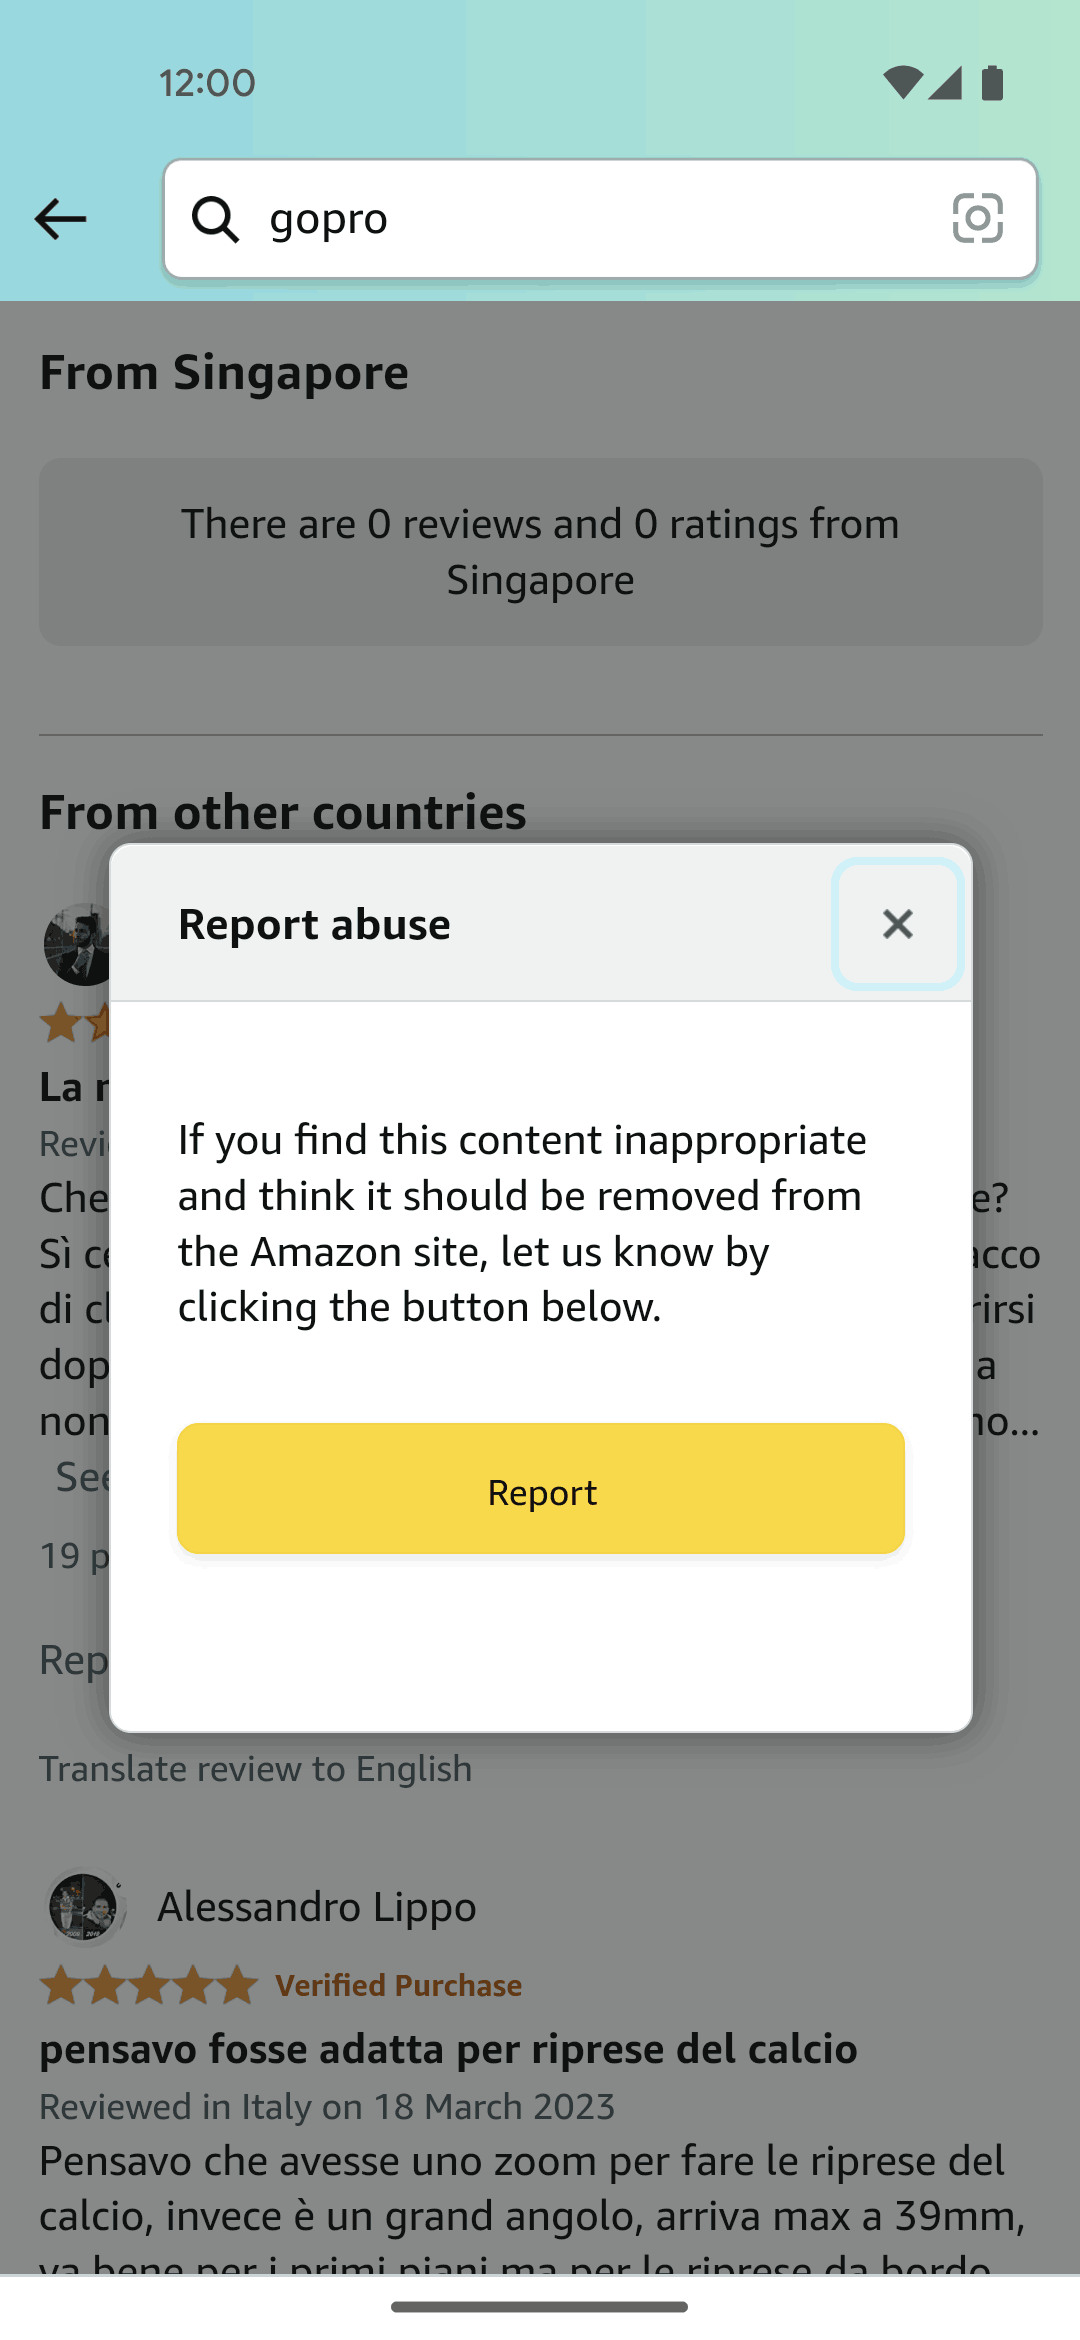Image resolution: width=1080 pixels, height=2340 pixels.
Task: Tap the Verified Purchase label
Action: click(x=399, y=1985)
